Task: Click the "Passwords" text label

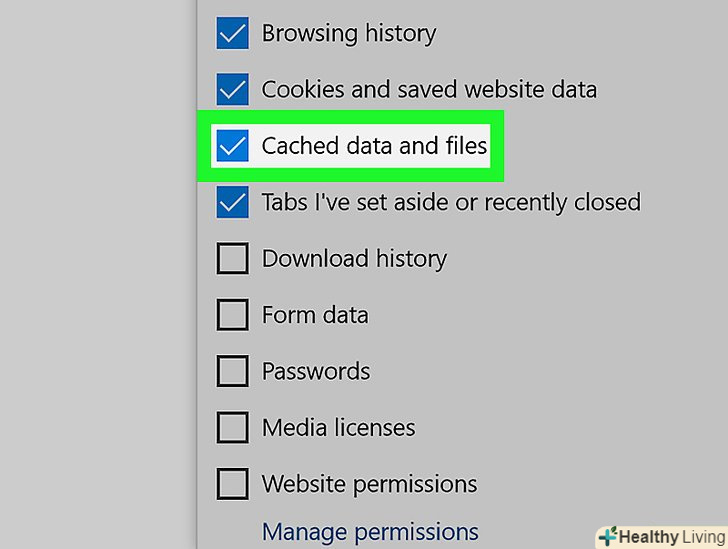Action: [316, 372]
